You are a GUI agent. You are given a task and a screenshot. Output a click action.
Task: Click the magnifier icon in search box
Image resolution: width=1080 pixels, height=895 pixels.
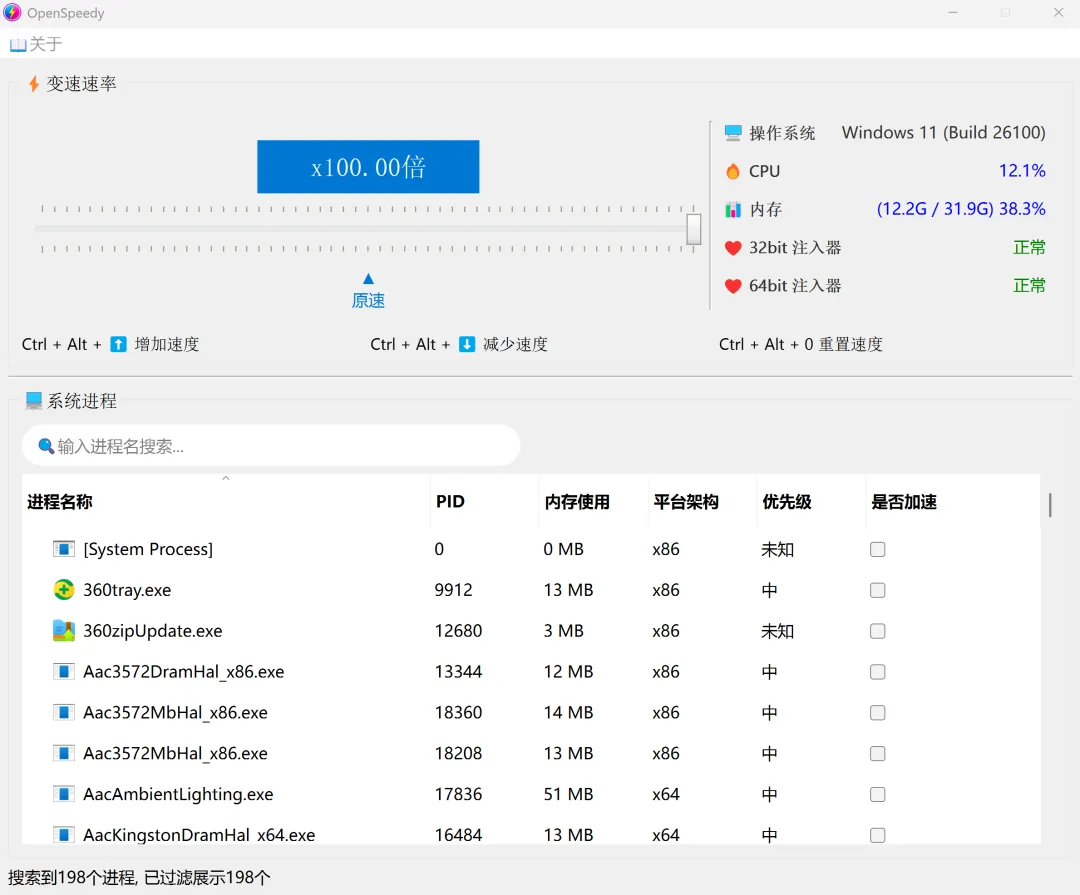pos(46,446)
